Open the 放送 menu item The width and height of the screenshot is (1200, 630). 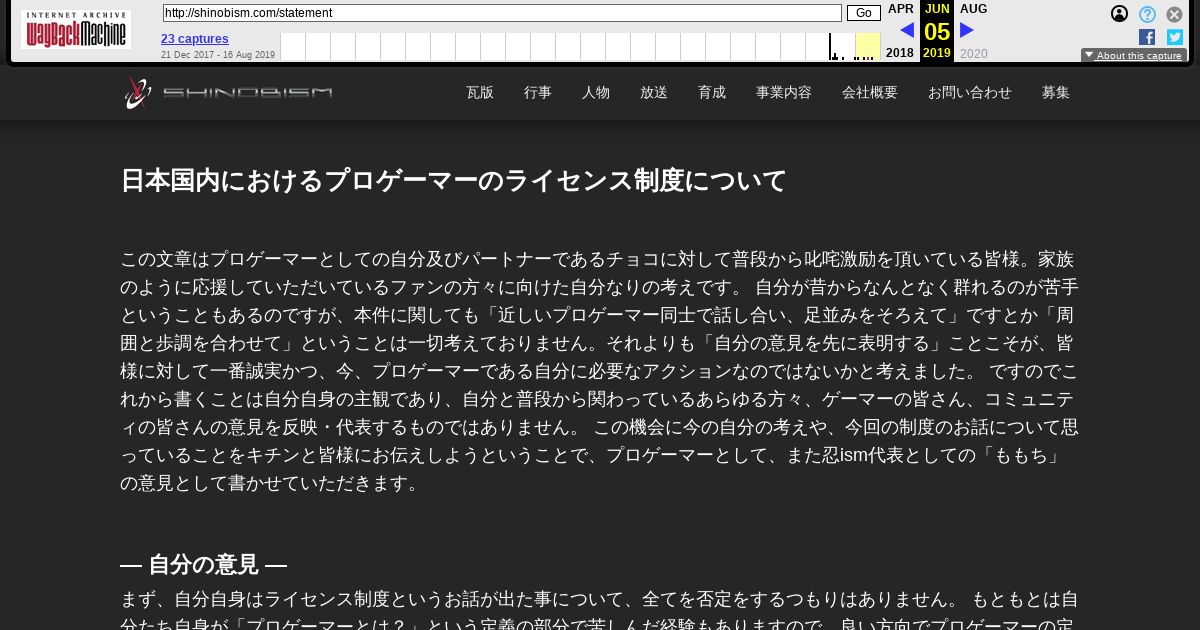click(x=654, y=92)
